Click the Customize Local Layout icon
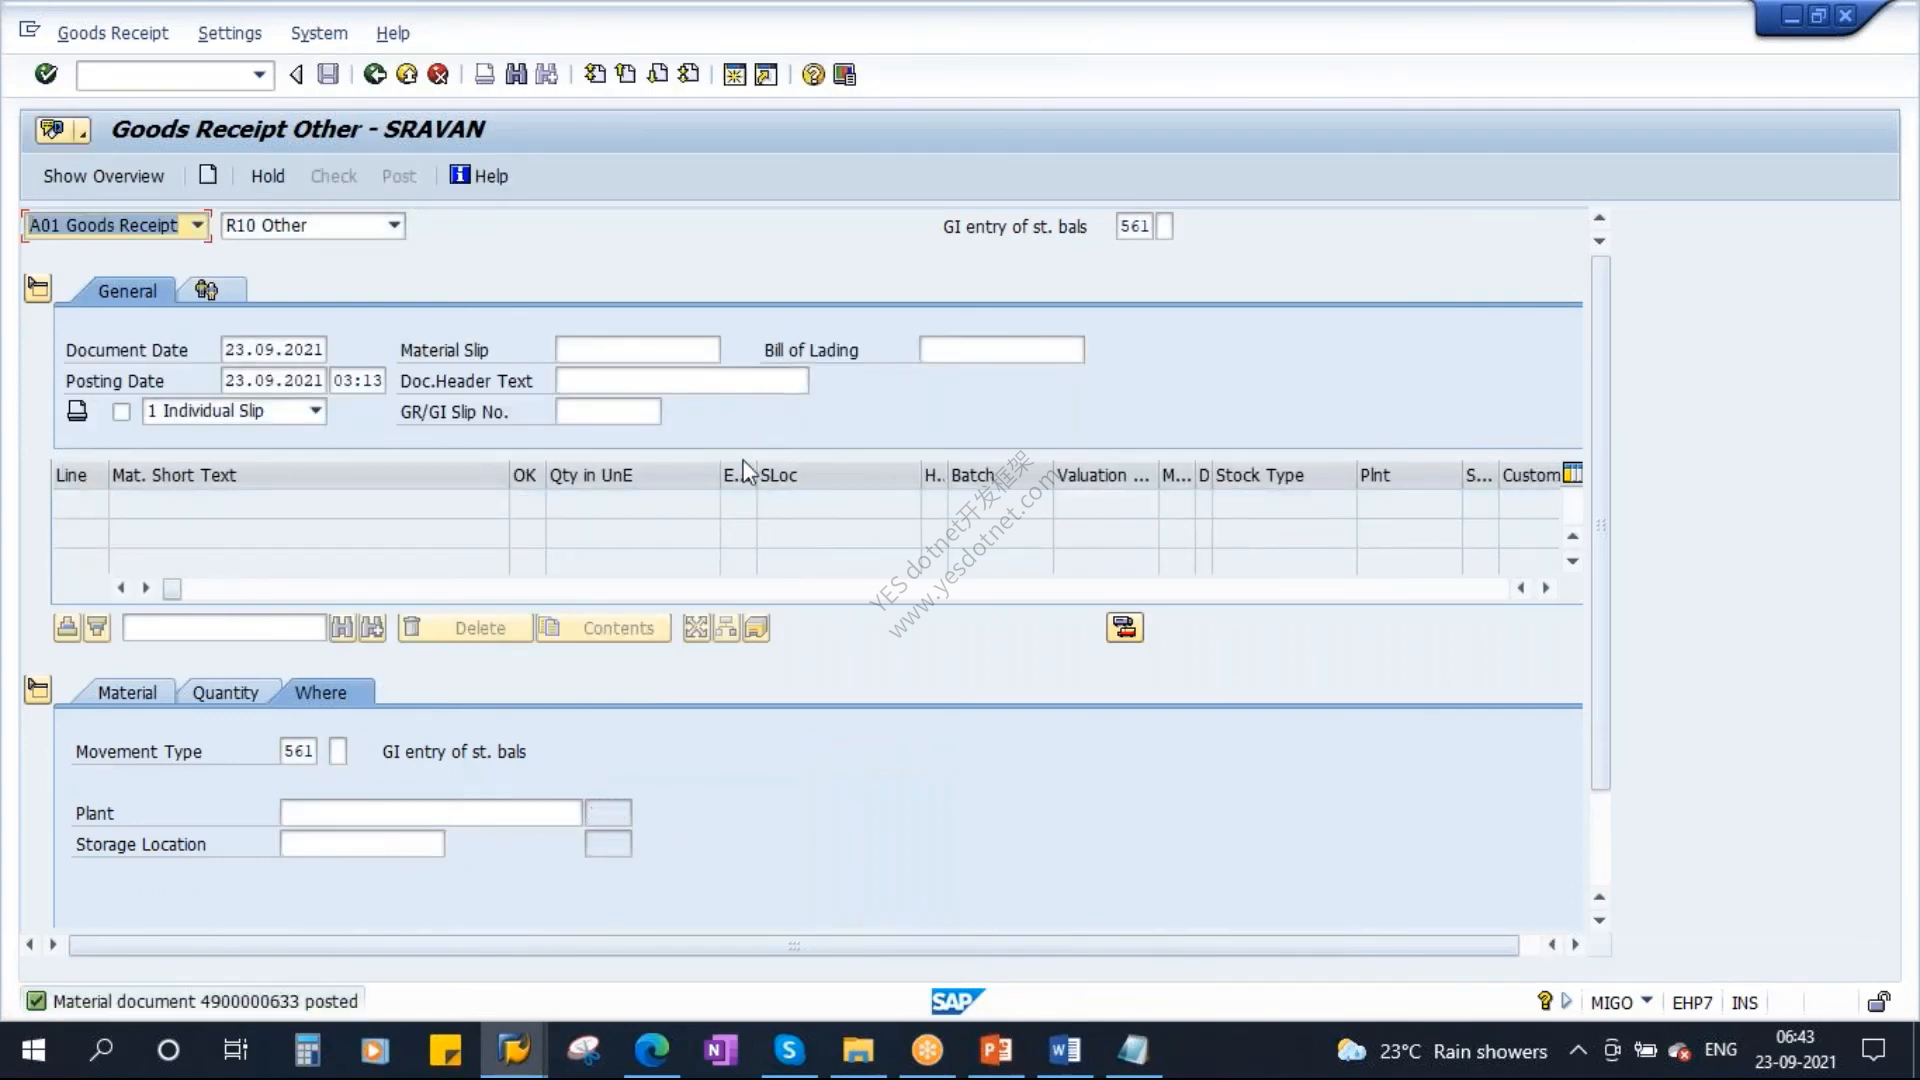This screenshot has height=1080, width=1920. point(845,75)
